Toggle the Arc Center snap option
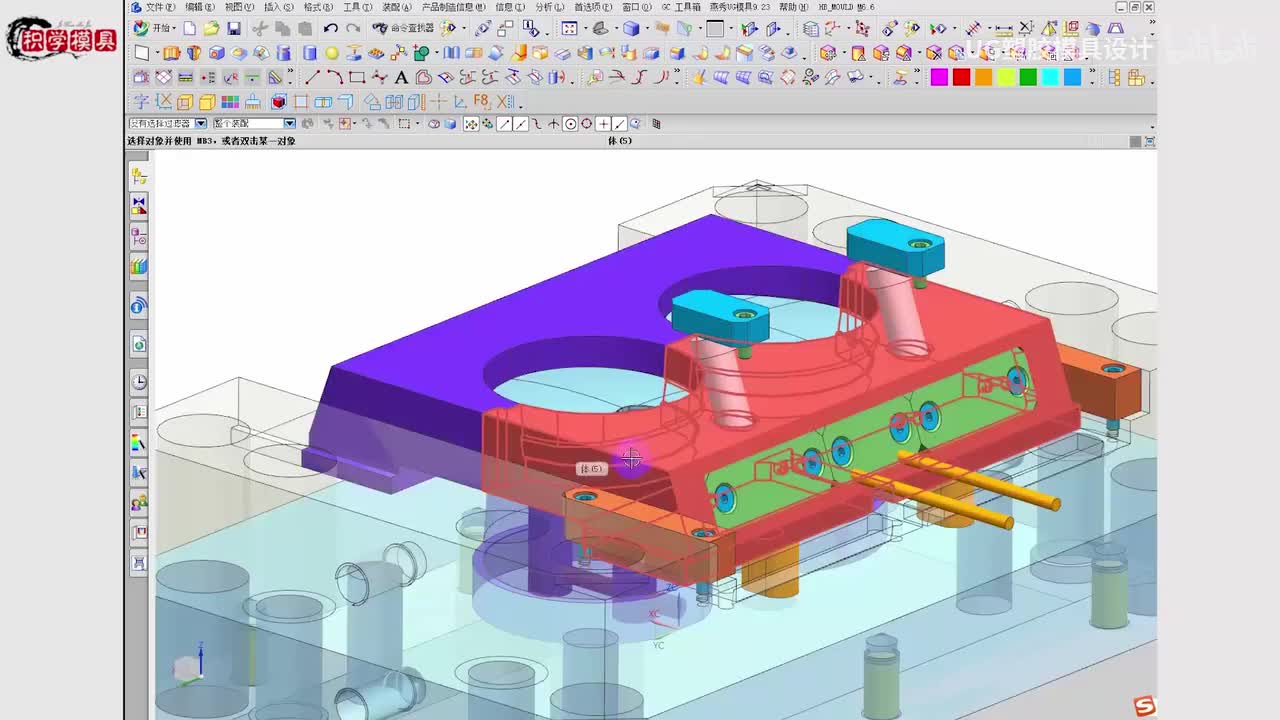 570,124
